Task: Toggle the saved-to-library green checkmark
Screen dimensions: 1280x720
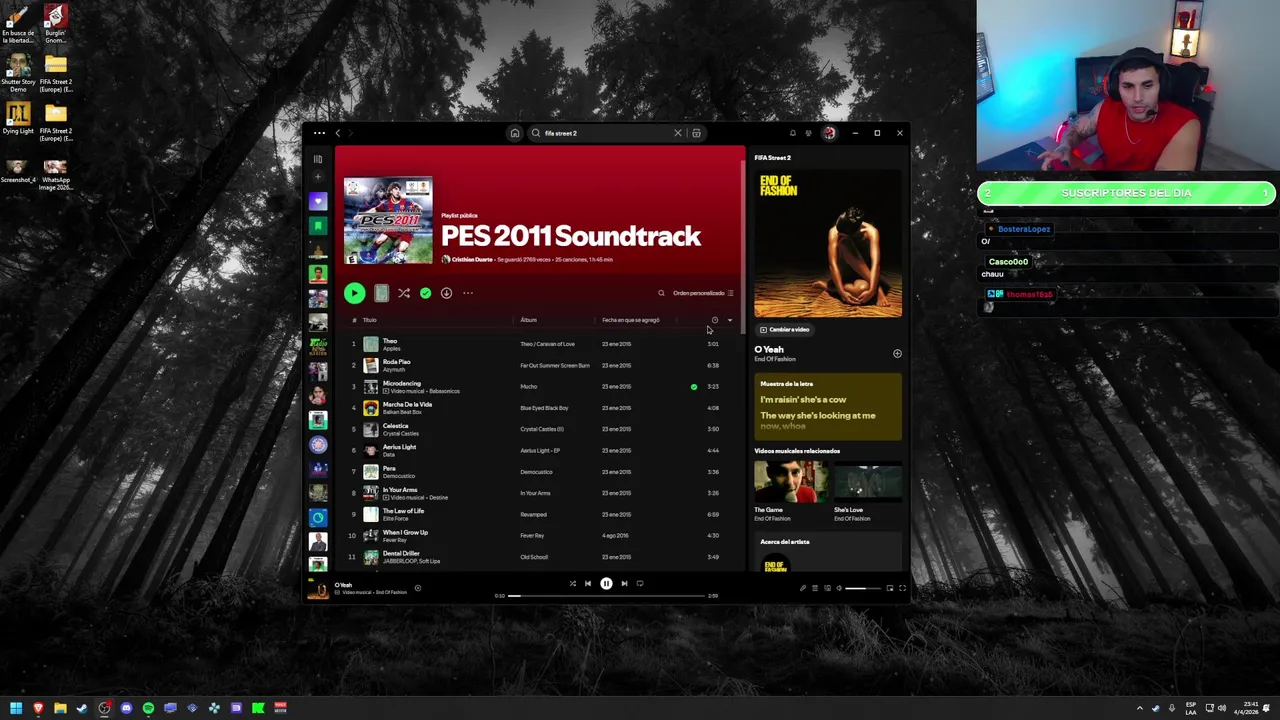Action: tap(426, 293)
